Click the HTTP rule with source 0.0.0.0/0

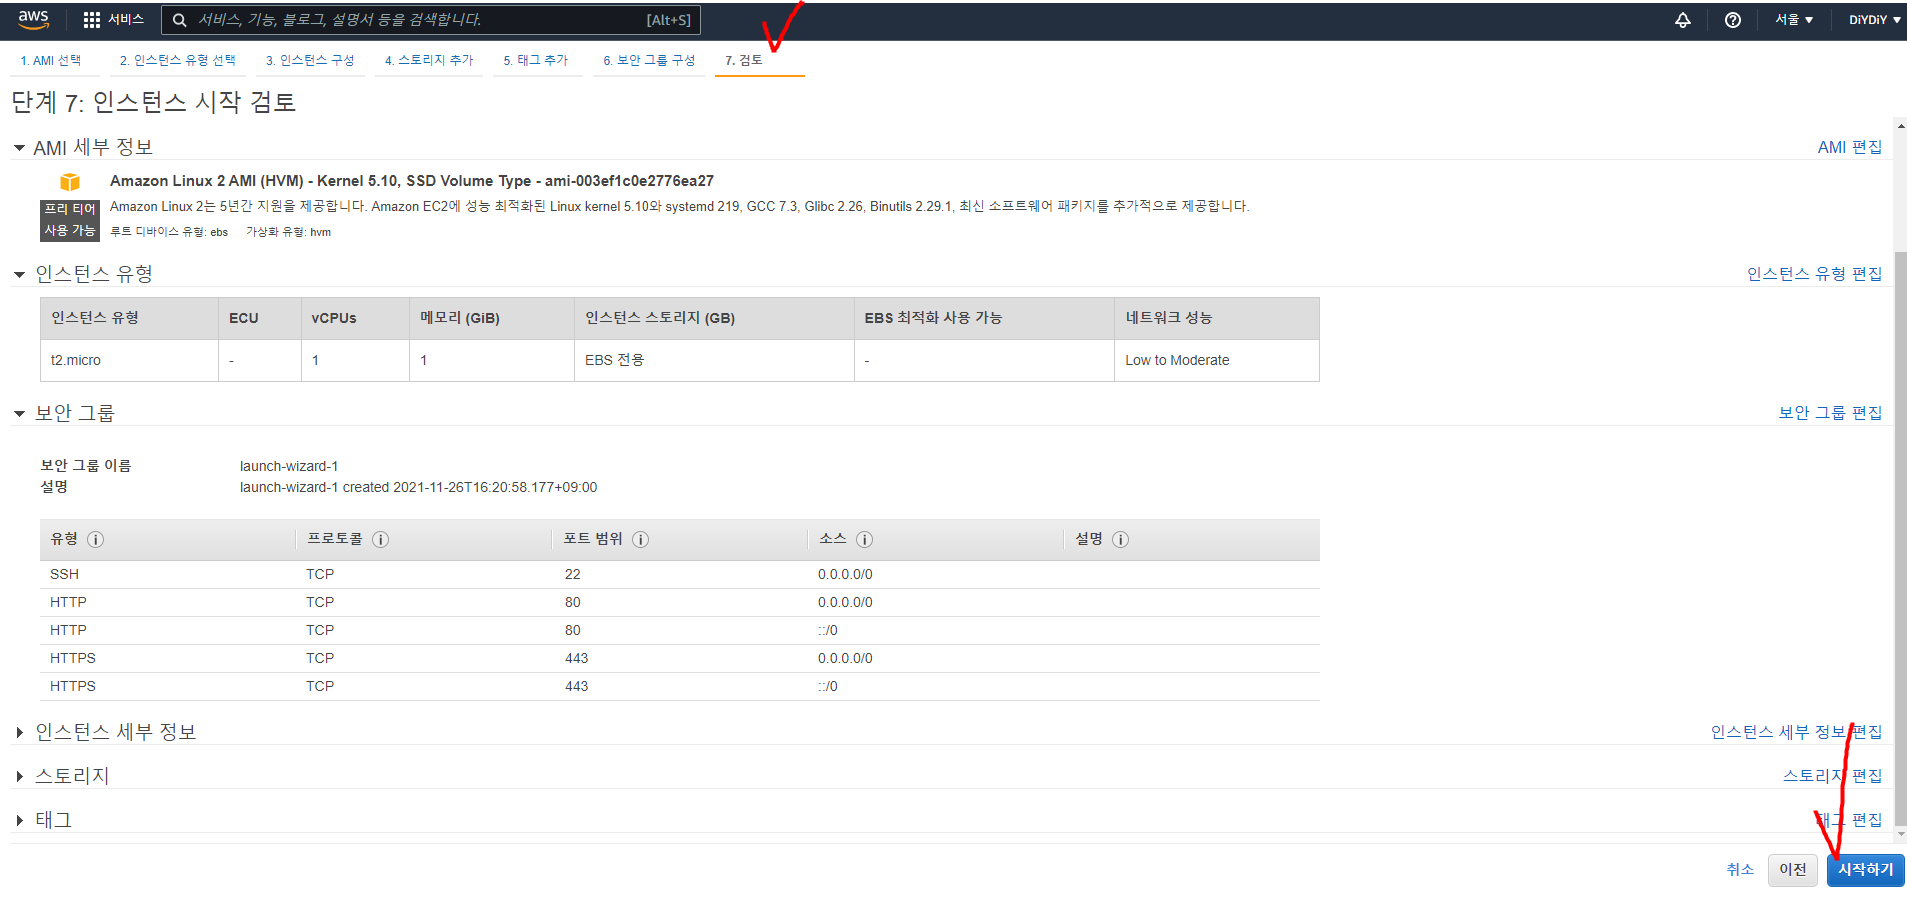pos(680,602)
